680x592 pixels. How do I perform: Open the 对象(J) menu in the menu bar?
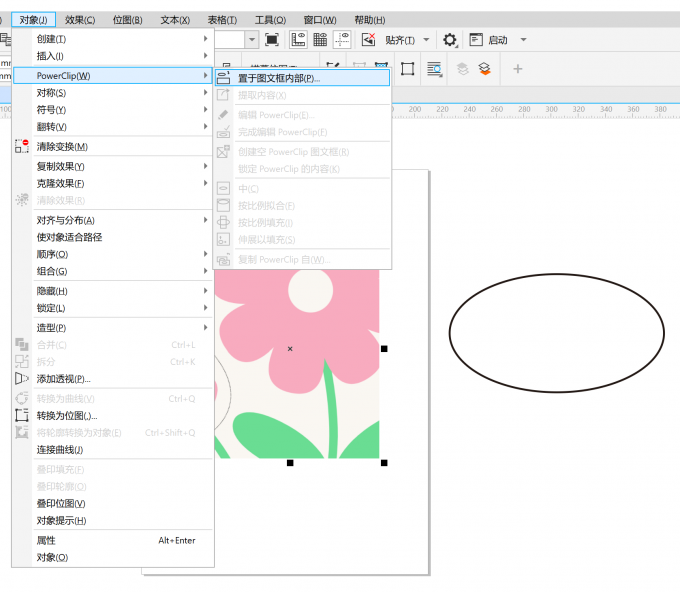click(33, 20)
